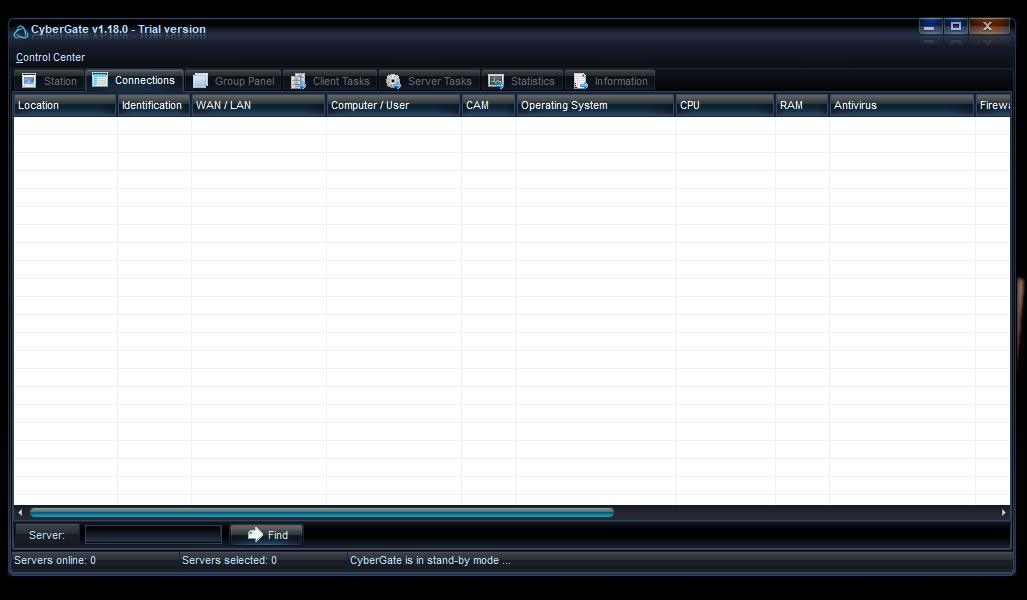Click the arrow icon on Find button
The height and width of the screenshot is (600, 1027).
pyautogui.click(x=255, y=534)
